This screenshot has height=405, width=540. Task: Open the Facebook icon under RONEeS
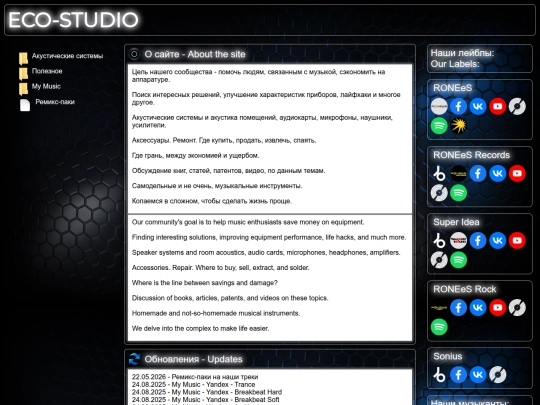coord(458,106)
